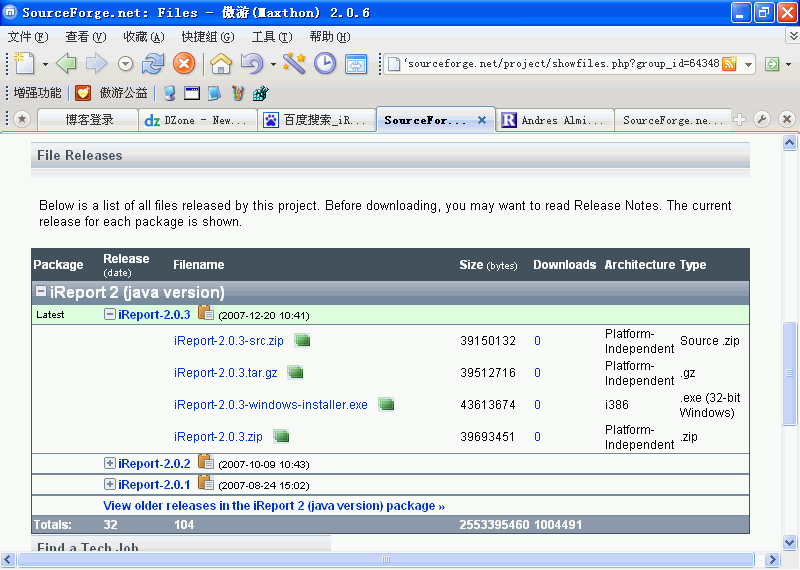The height and width of the screenshot is (570, 800).
Task: Open the New Tab dropdown arrow
Action: (x=45, y=64)
